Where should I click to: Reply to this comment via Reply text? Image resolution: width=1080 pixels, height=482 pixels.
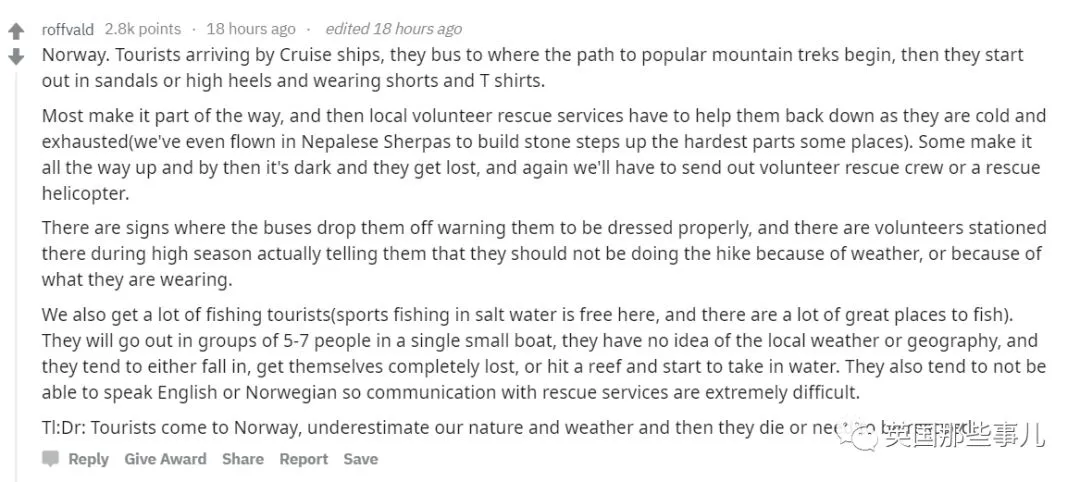pyautogui.click(x=88, y=459)
